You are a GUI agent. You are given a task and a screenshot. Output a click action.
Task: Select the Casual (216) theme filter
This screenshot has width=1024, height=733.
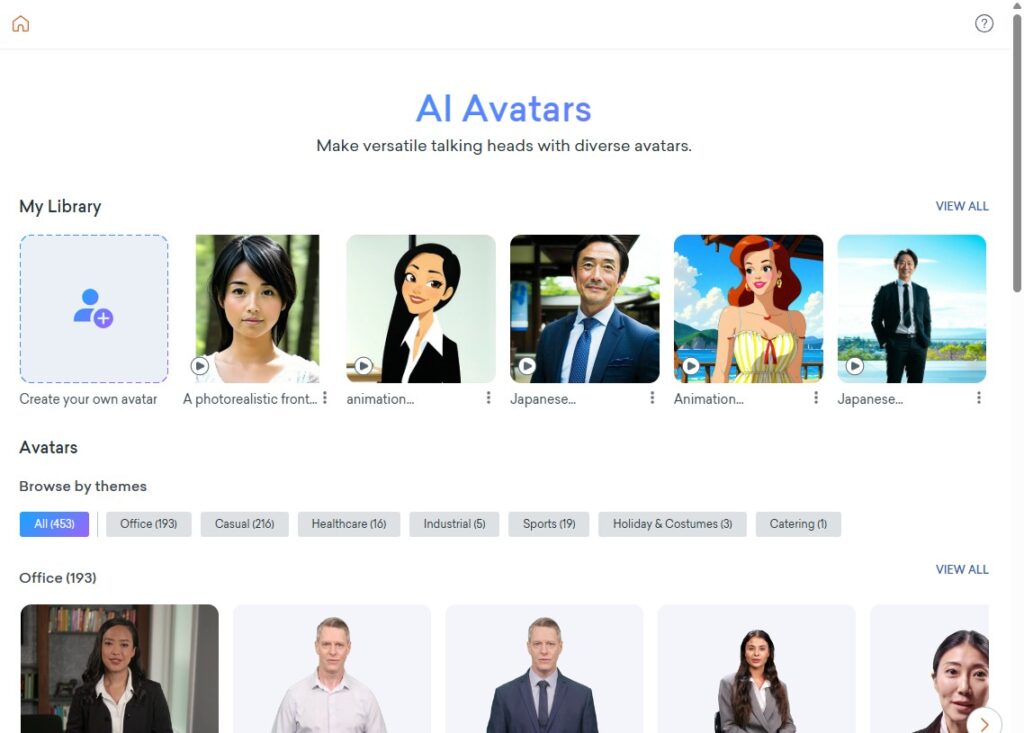(x=244, y=524)
